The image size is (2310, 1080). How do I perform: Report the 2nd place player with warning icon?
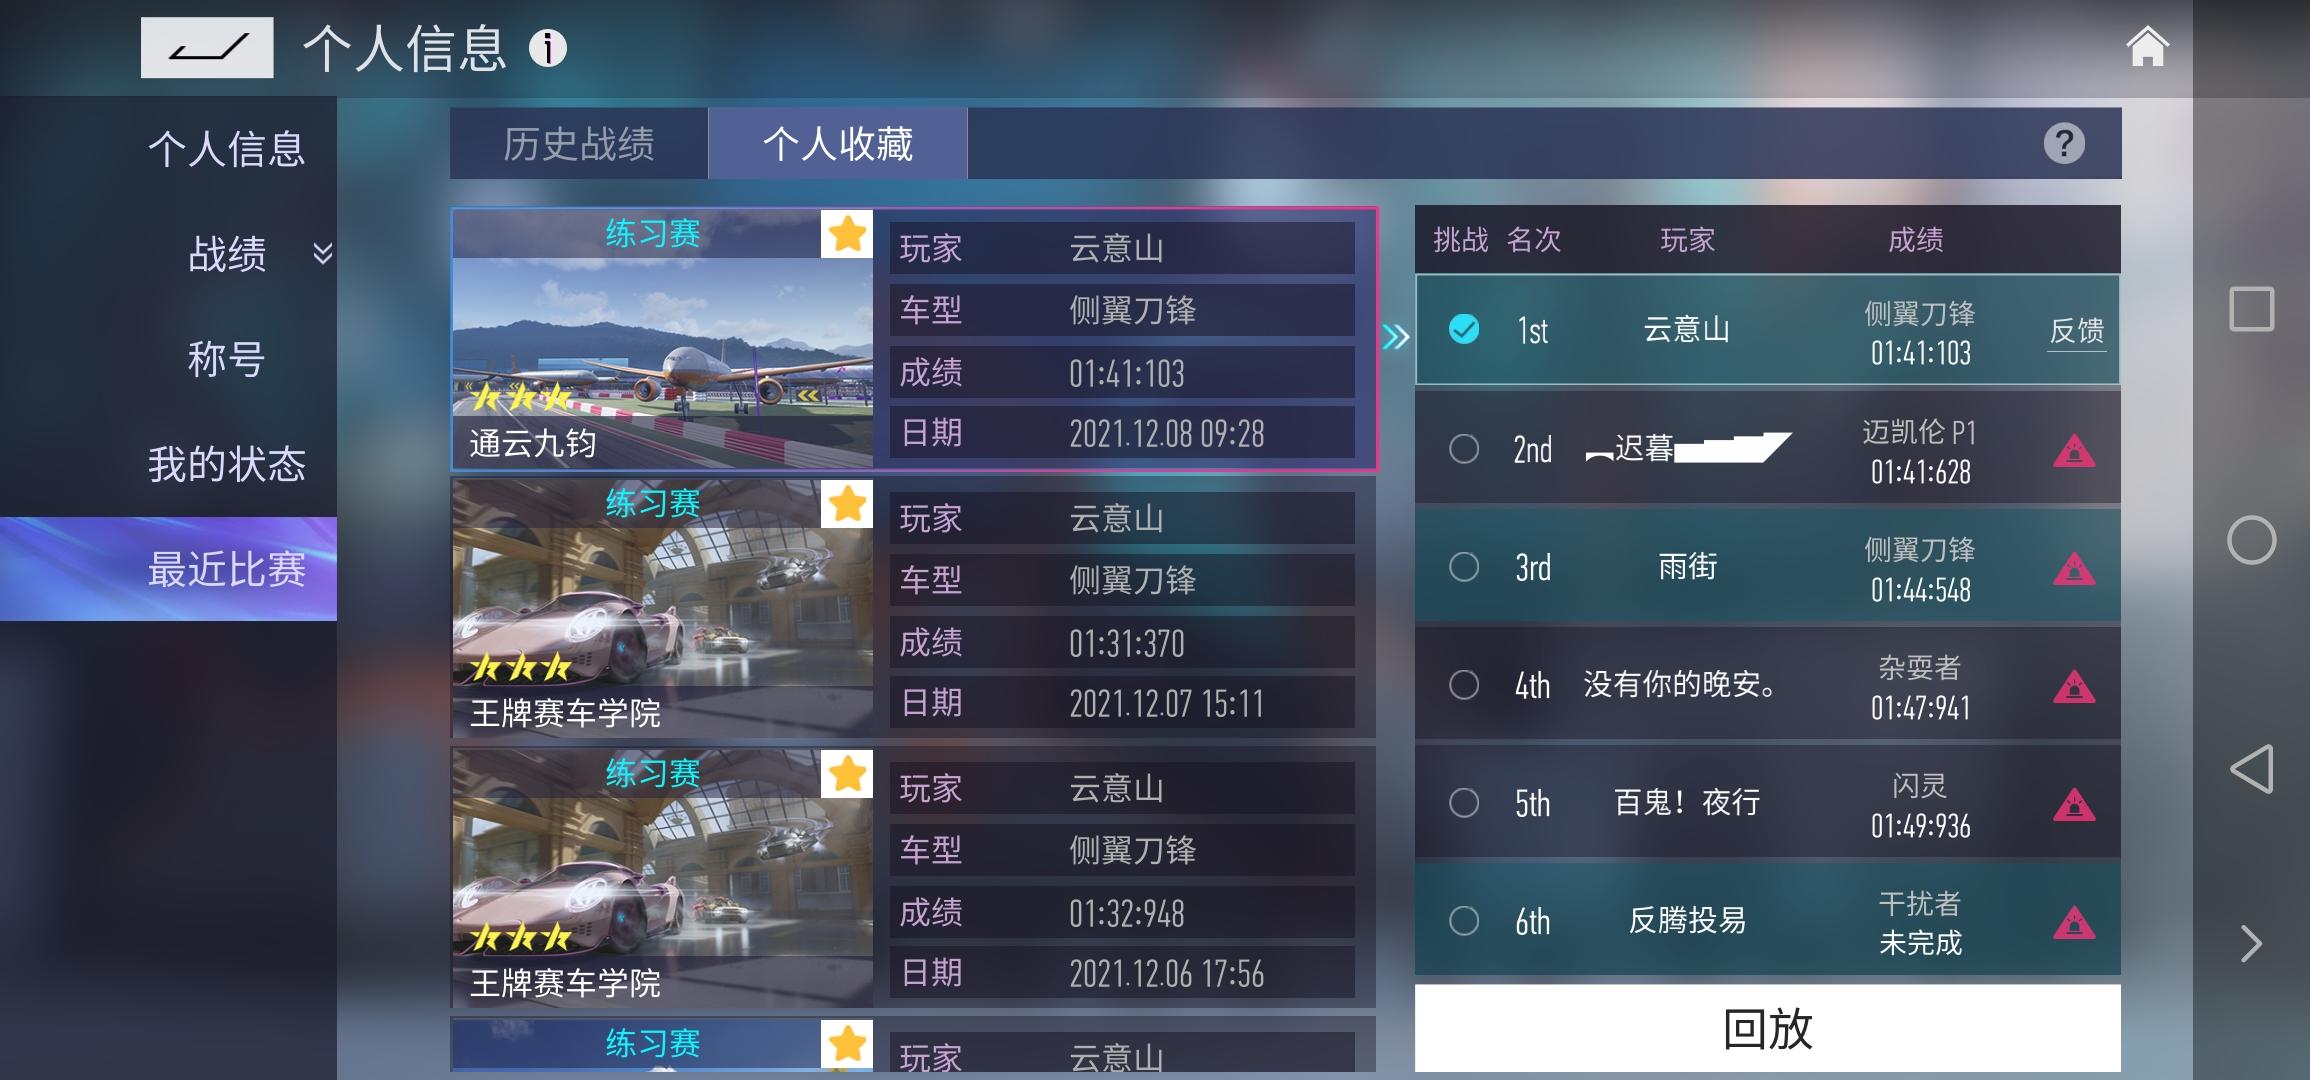(x=2074, y=451)
